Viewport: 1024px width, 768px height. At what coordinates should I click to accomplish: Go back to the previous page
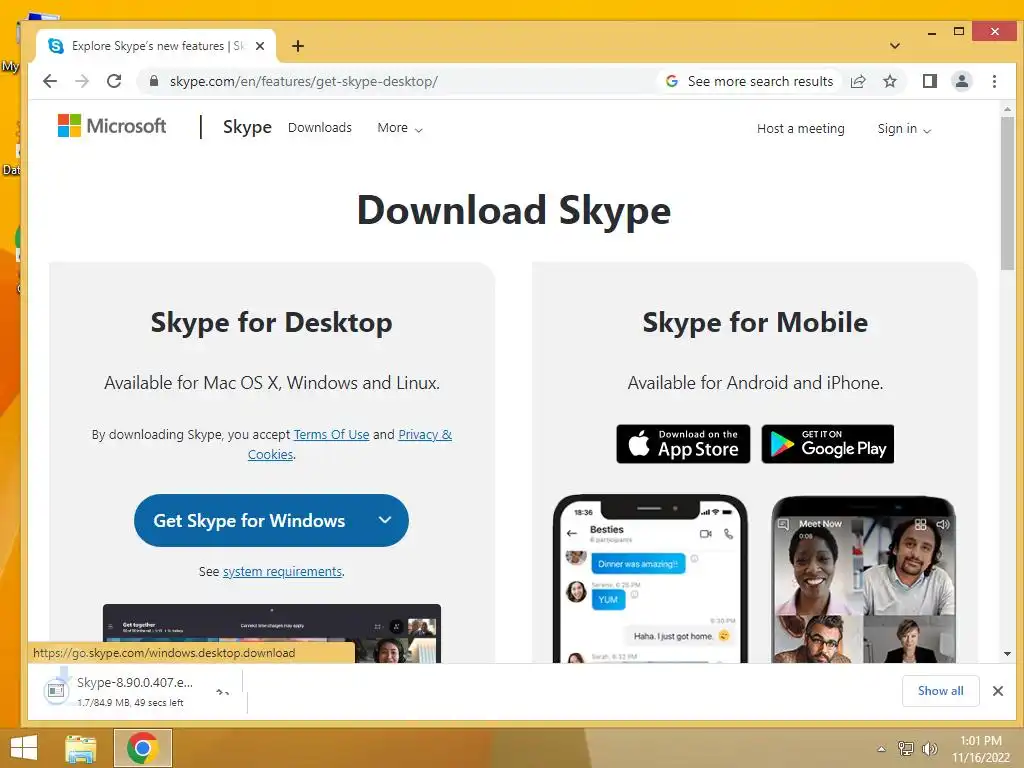50,81
